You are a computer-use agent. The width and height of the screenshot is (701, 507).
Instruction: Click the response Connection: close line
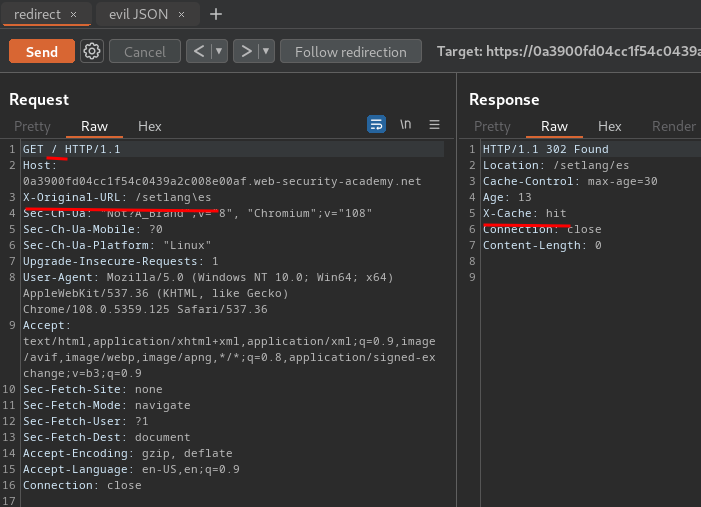542,229
